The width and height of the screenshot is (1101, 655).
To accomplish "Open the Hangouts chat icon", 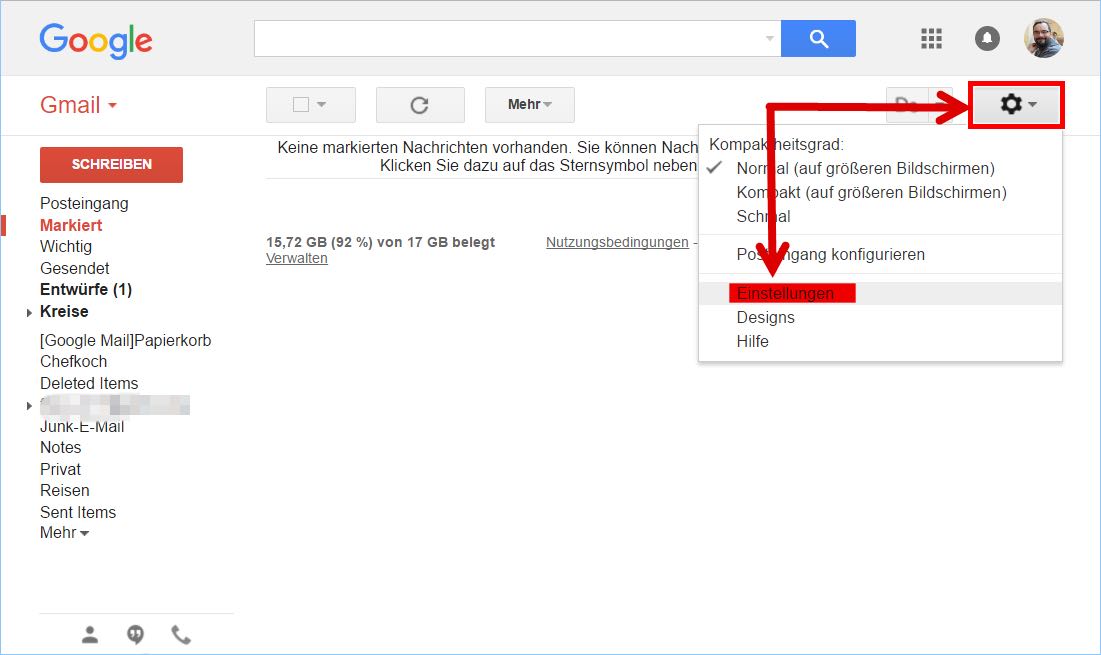I will point(136,635).
